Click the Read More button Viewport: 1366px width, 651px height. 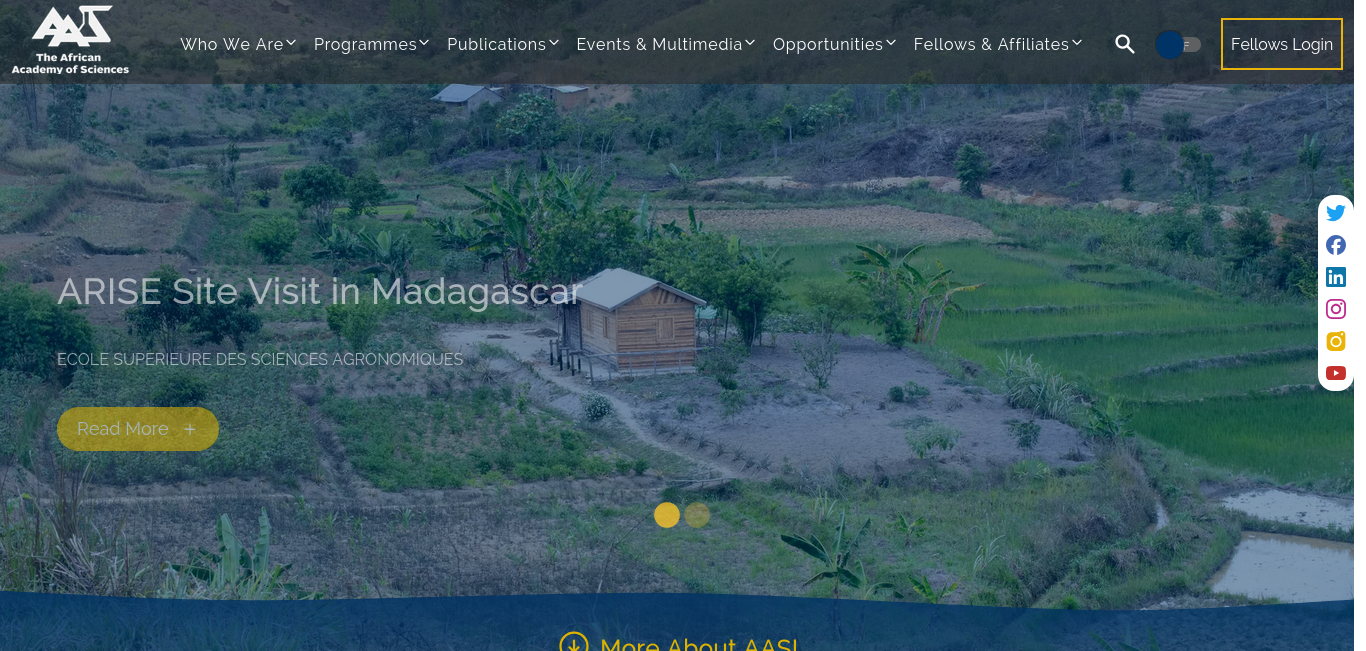click(138, 429)
